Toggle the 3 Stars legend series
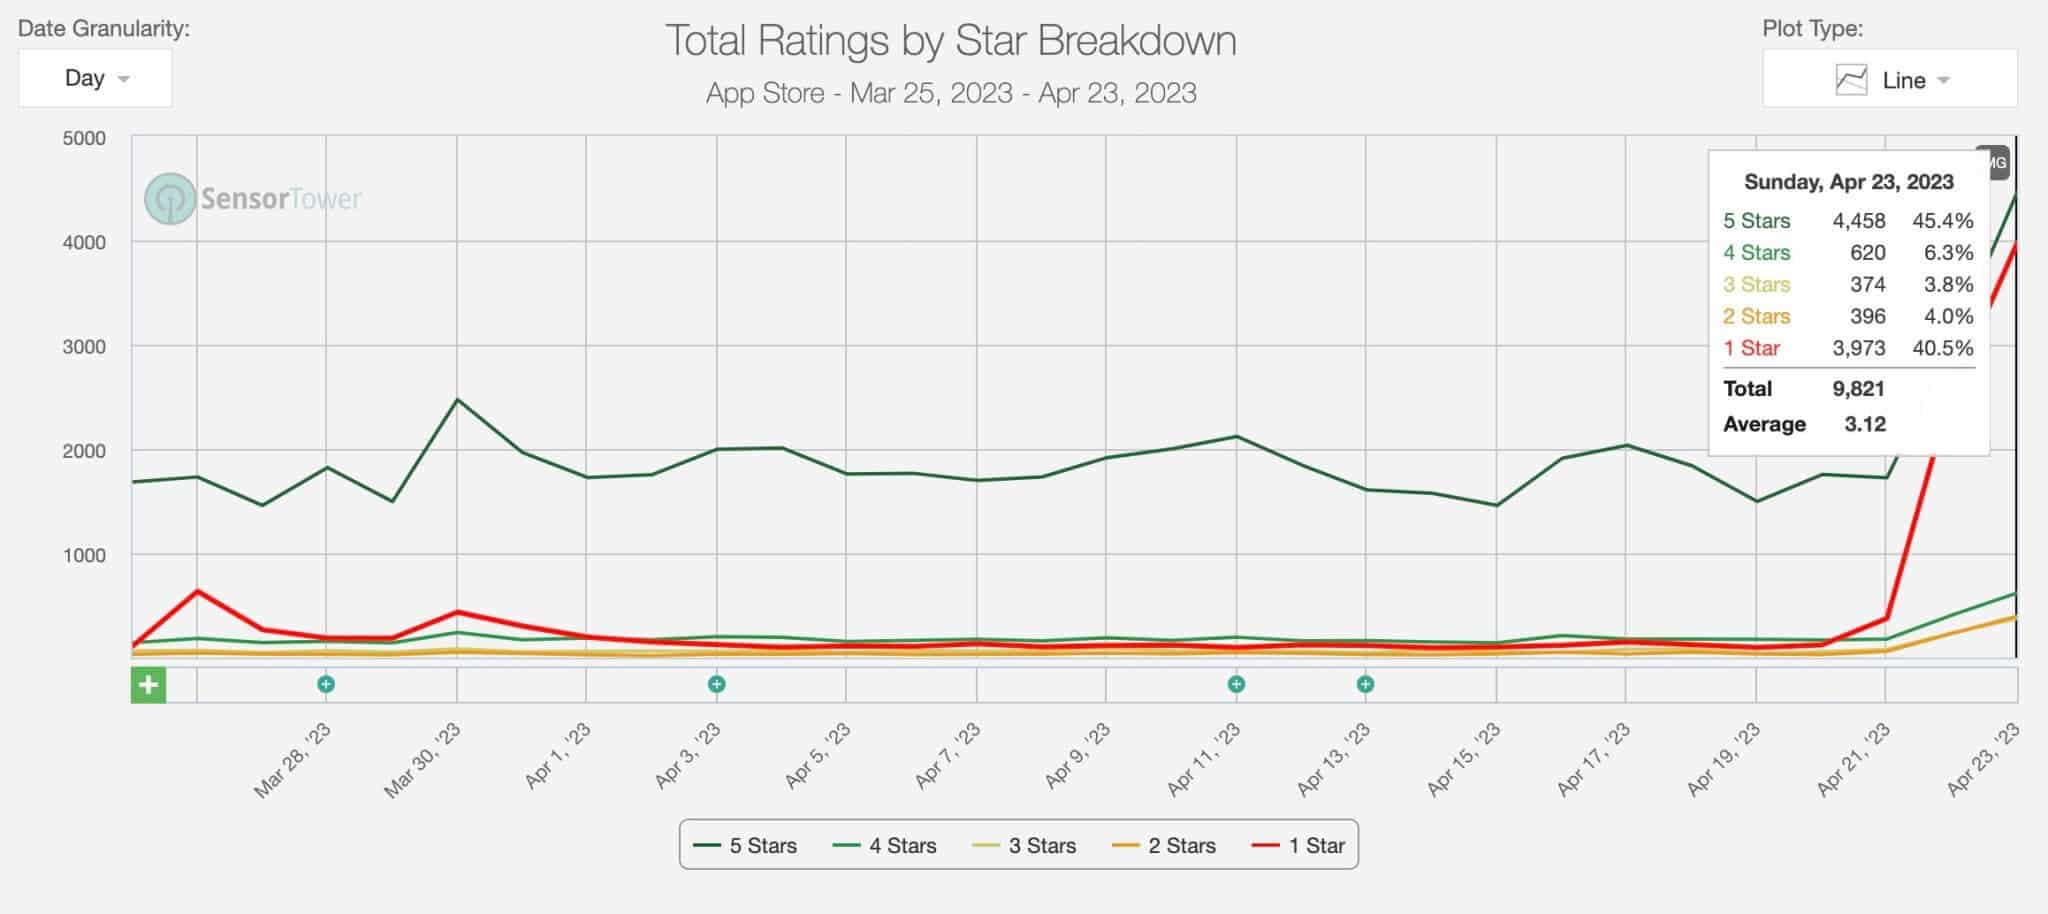 click(x=1024, y=846)
